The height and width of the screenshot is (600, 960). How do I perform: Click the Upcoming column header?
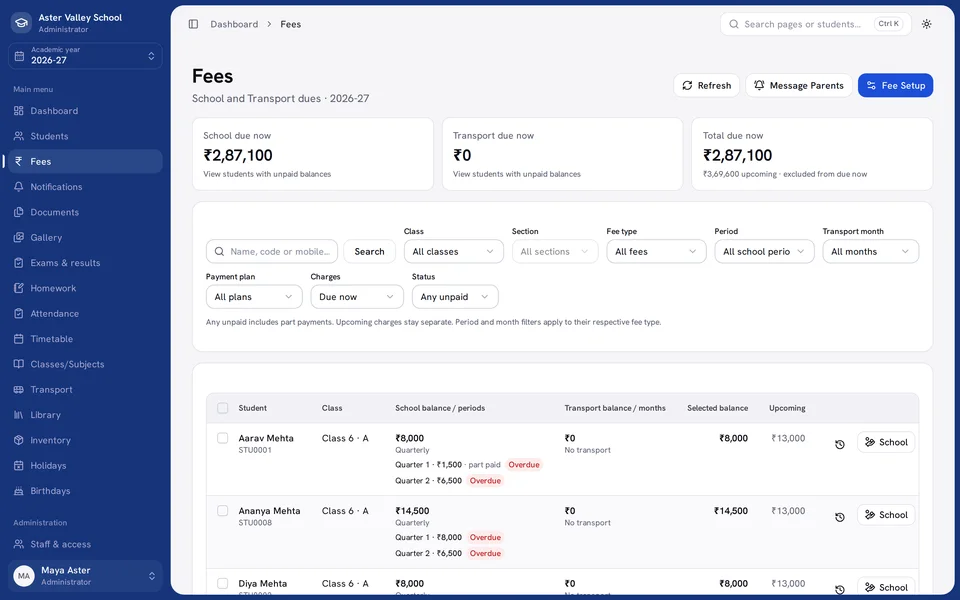pos(787,408)
